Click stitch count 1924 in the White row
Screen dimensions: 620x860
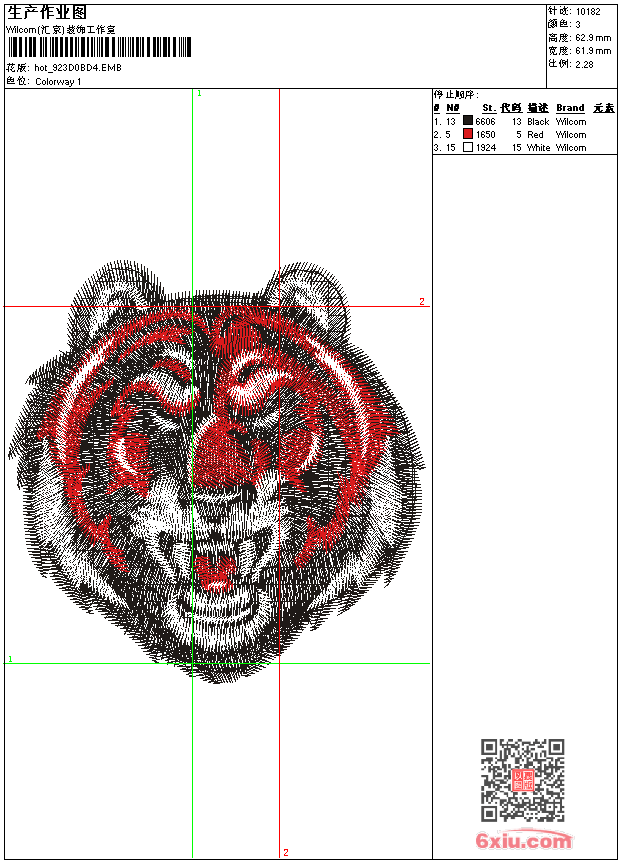pos(486,148)
